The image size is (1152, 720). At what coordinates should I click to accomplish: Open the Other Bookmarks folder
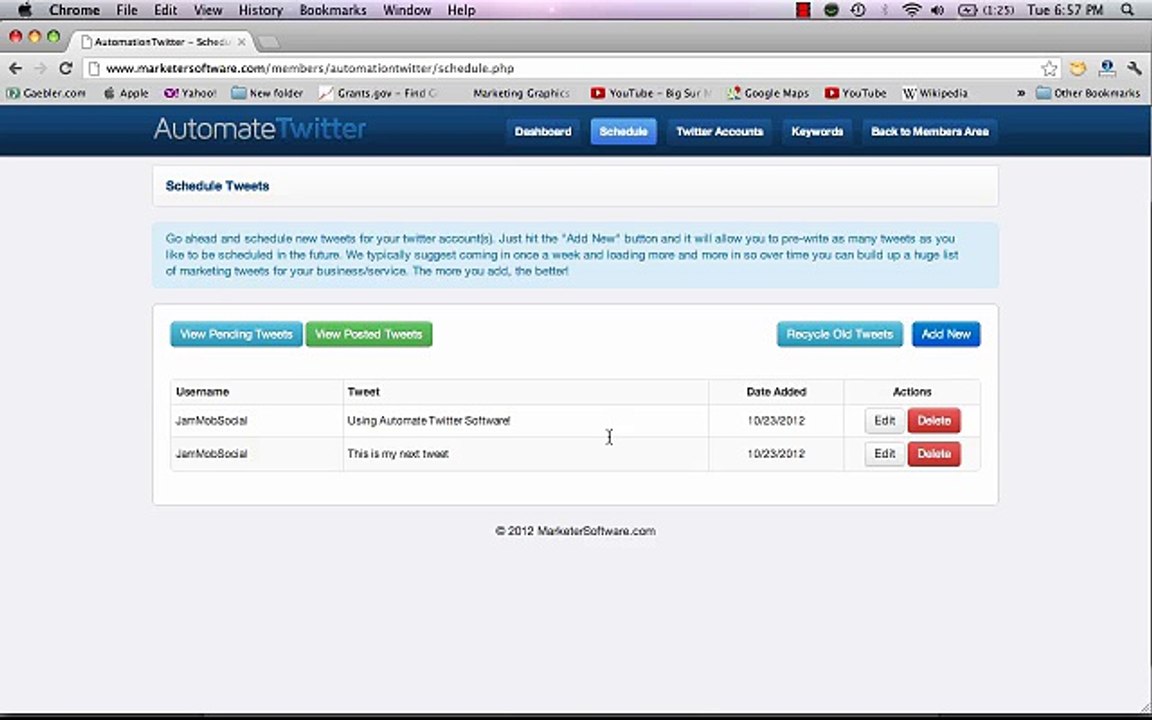coord(1088,93)
